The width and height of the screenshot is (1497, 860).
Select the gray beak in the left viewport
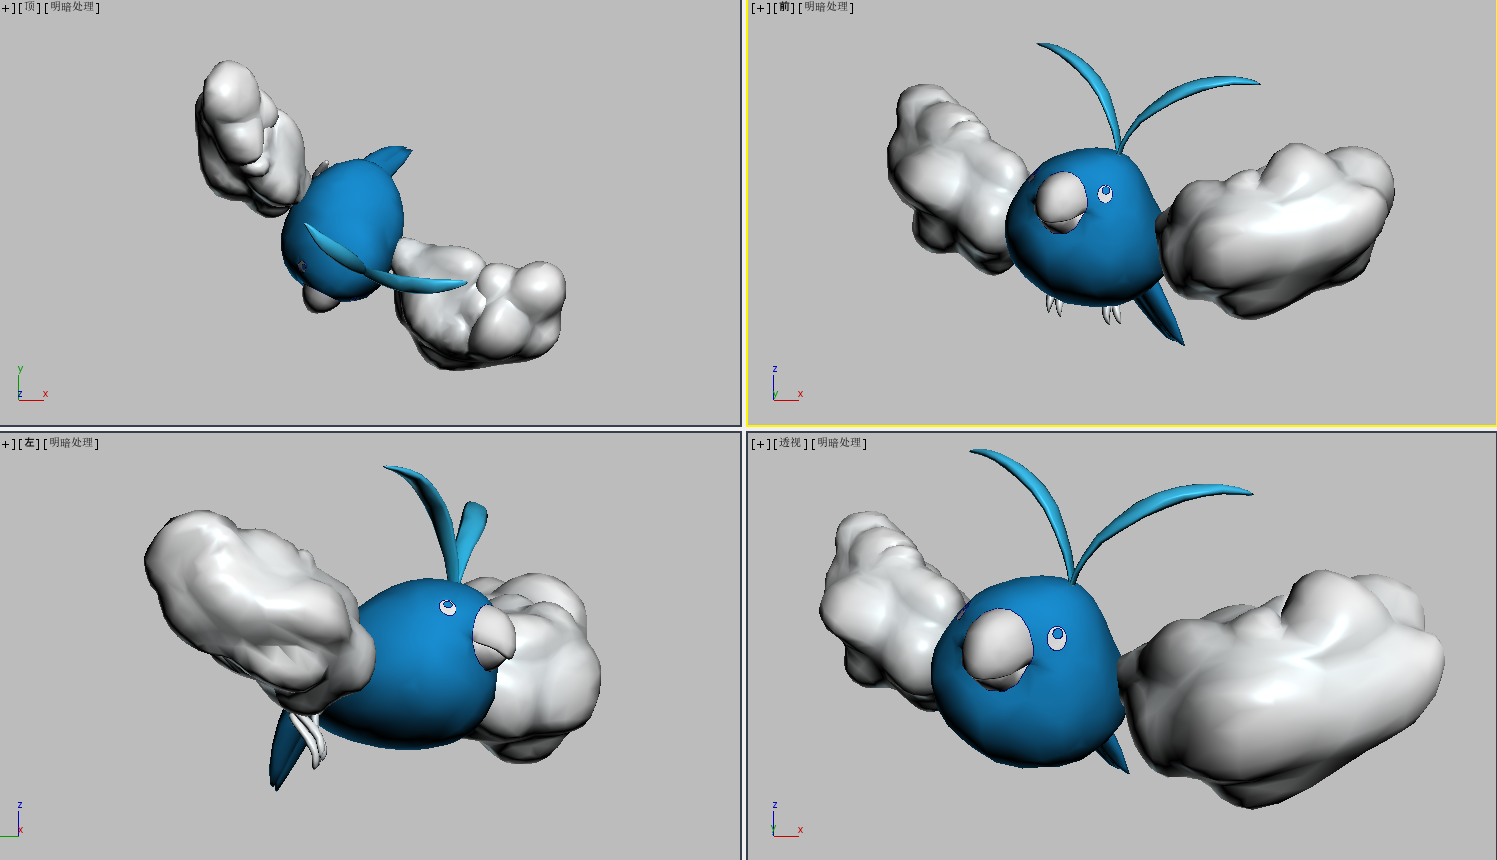(492, 637)
